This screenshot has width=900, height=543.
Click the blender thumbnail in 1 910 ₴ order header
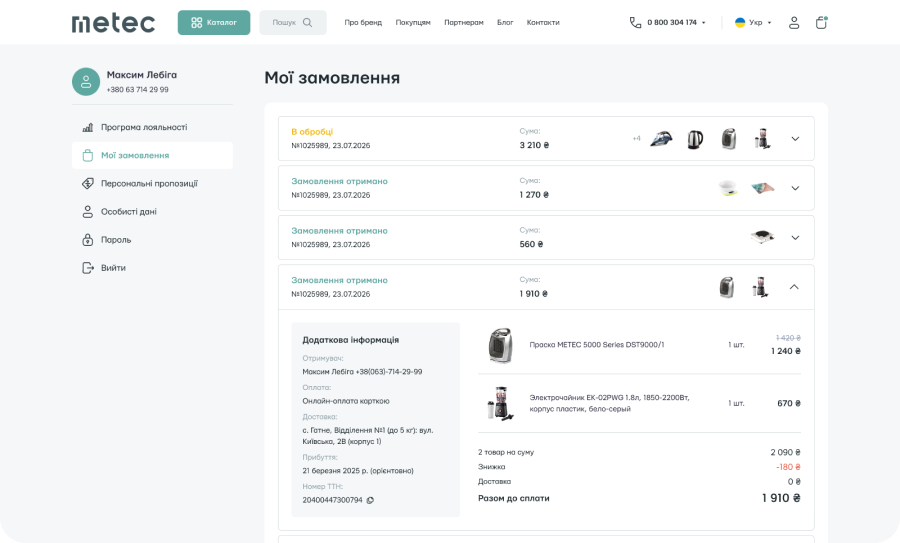[x=761, y=287]
